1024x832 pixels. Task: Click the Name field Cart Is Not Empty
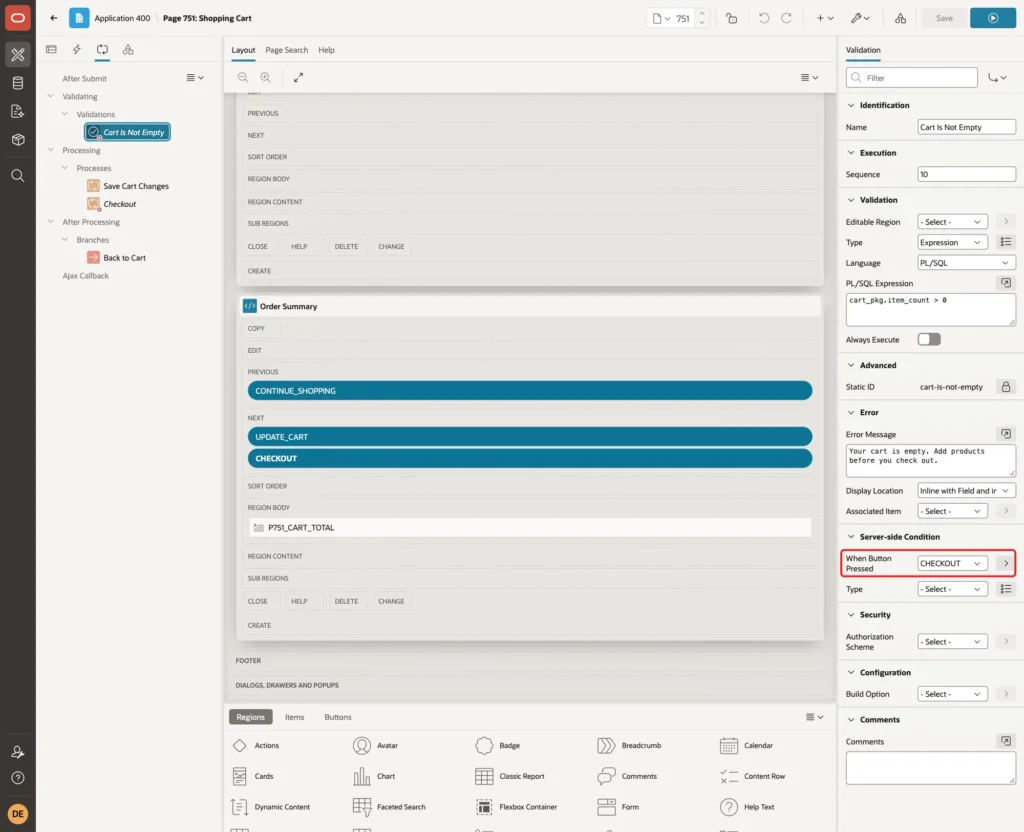click(967, 127)
